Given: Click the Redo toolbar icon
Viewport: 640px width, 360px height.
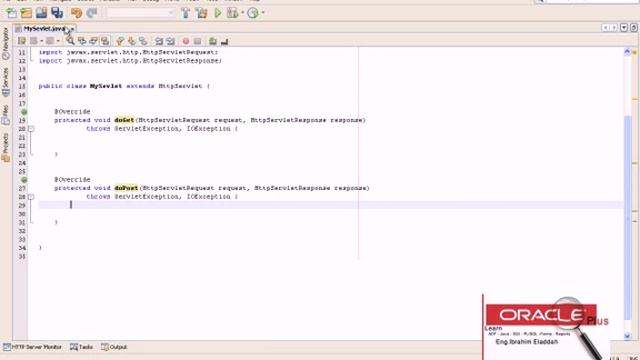Looking at the screenshot, I should tap(91, 13).
